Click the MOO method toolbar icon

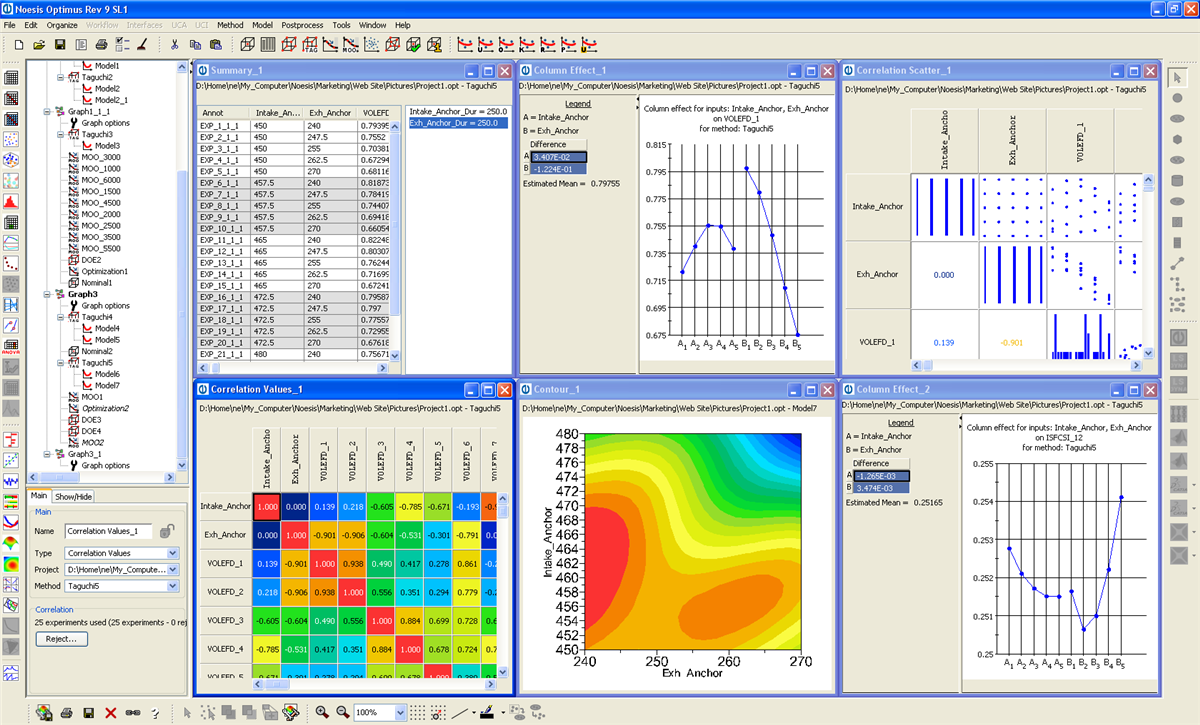[x=350, y=45]
